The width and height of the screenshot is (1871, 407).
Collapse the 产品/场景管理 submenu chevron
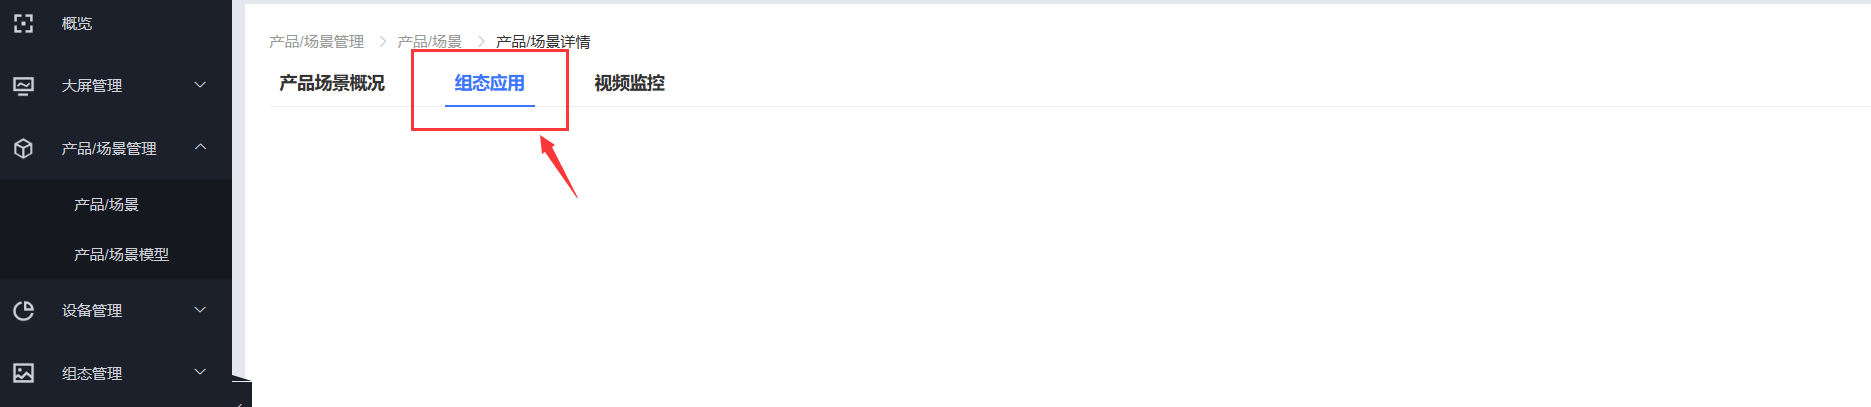pyautogui.click(x=200, y=147)
